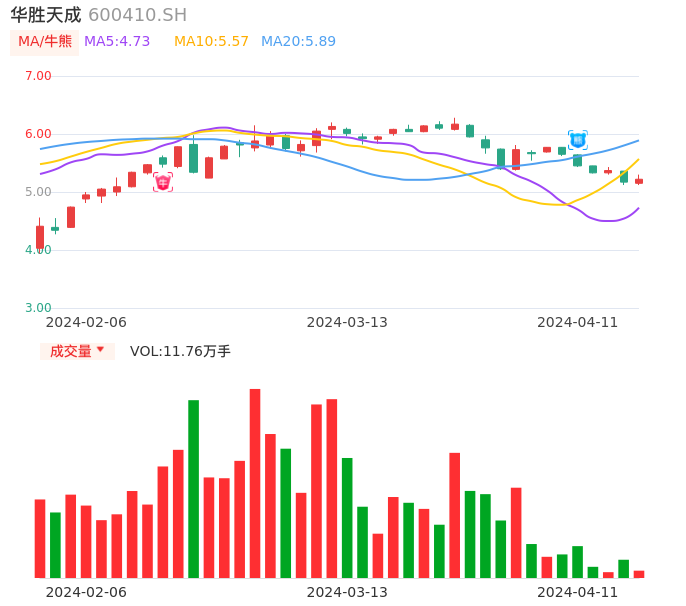Select the MA/牛熊 indicator tab
The width and height of the screenshot is (686, 606).
[45, 42]
